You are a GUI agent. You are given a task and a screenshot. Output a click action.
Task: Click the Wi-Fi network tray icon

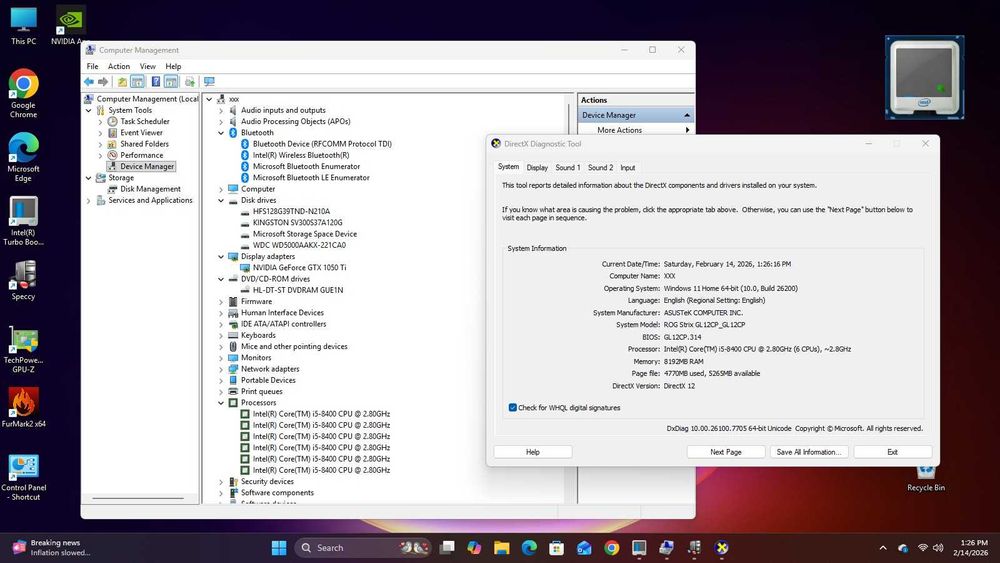point(922,548)
